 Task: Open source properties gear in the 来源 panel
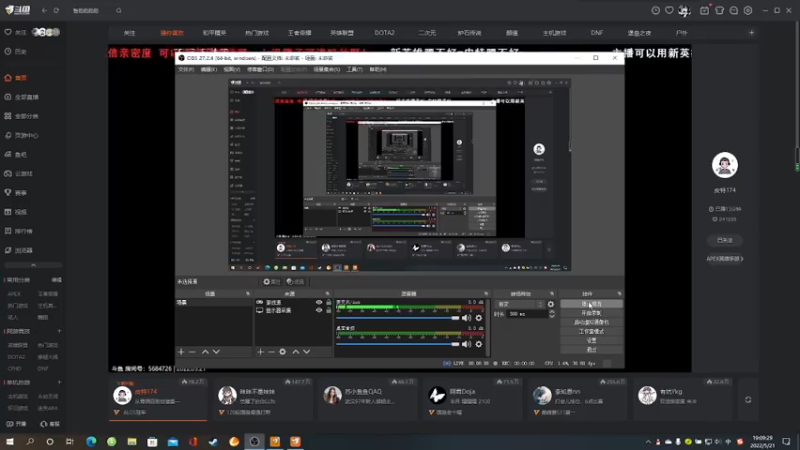(x=282, y=352)
